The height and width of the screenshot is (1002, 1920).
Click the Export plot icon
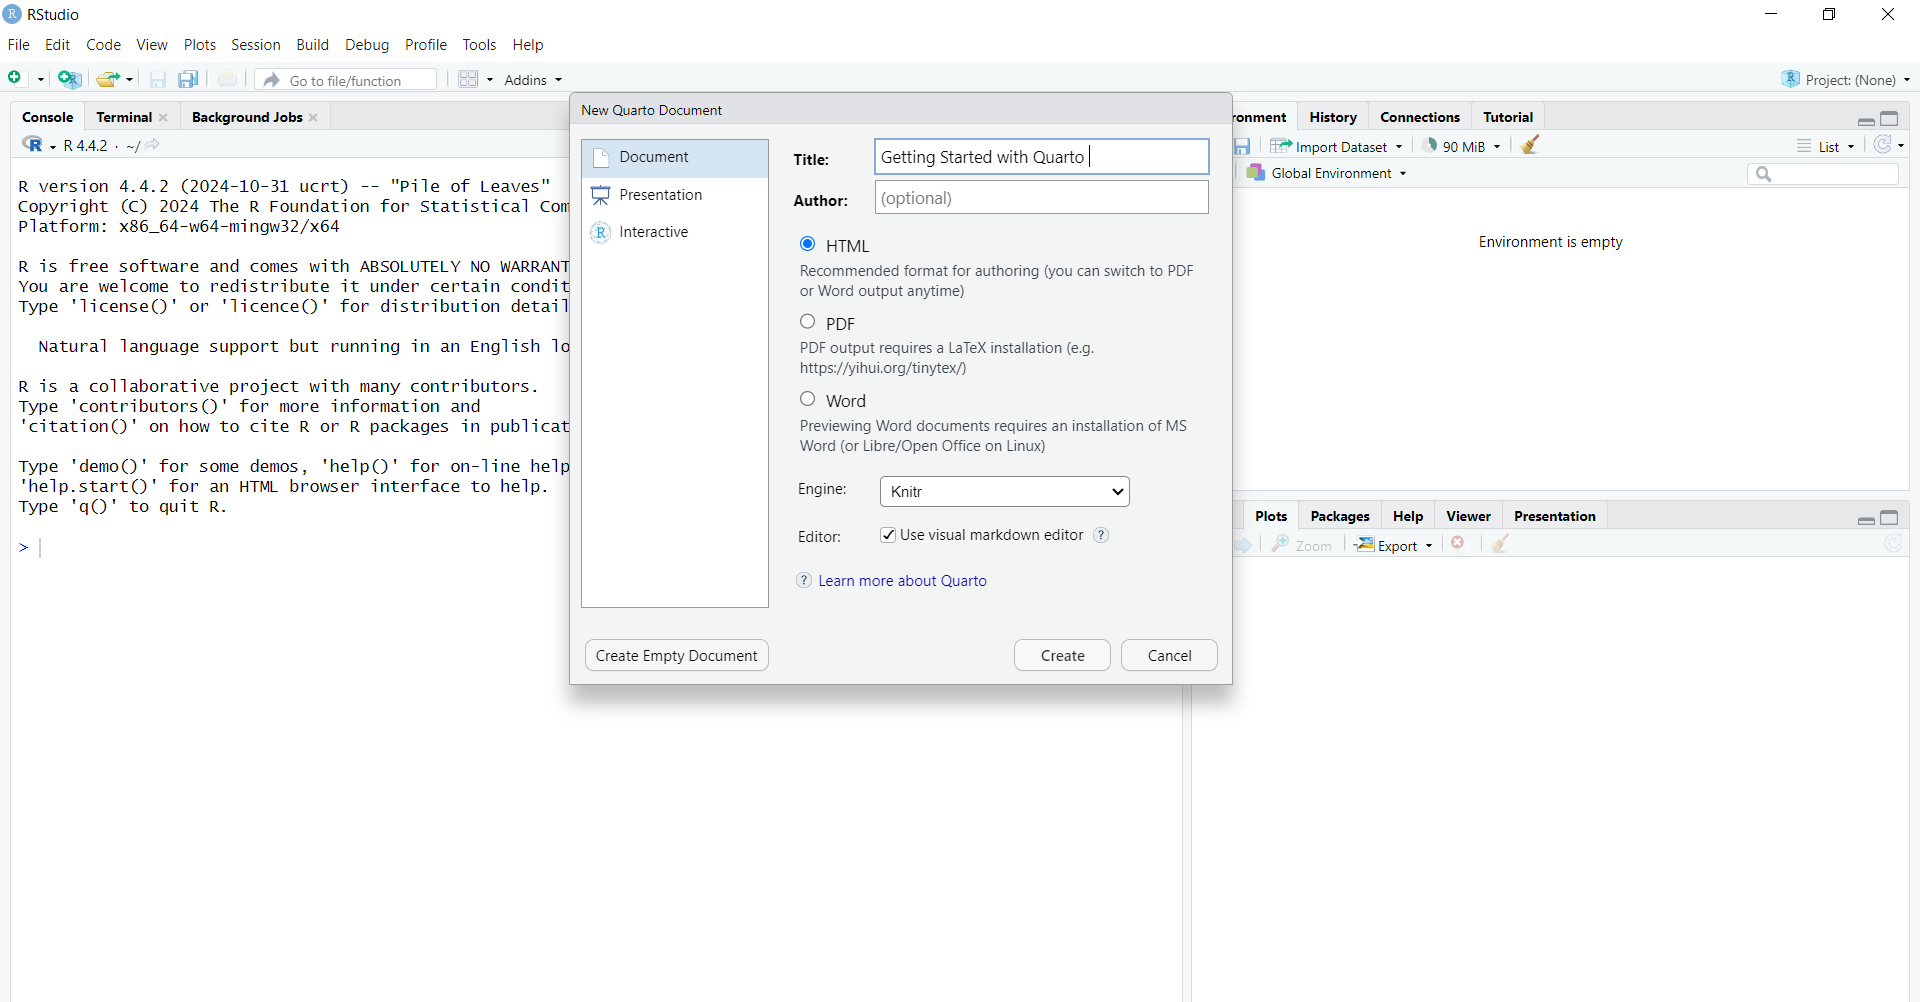click(1364, 544)
